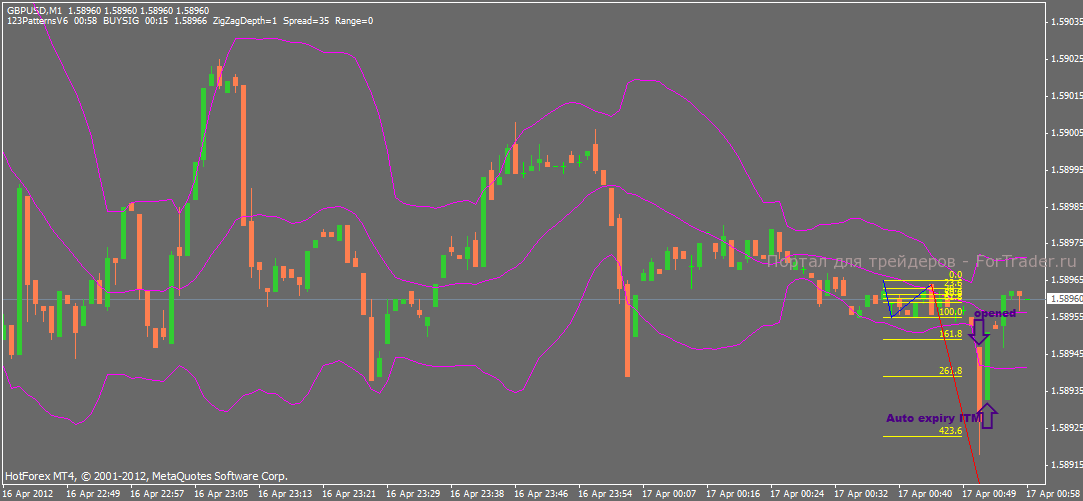Select the 100.0 Fibonacci level label

(x=950, y=312)
